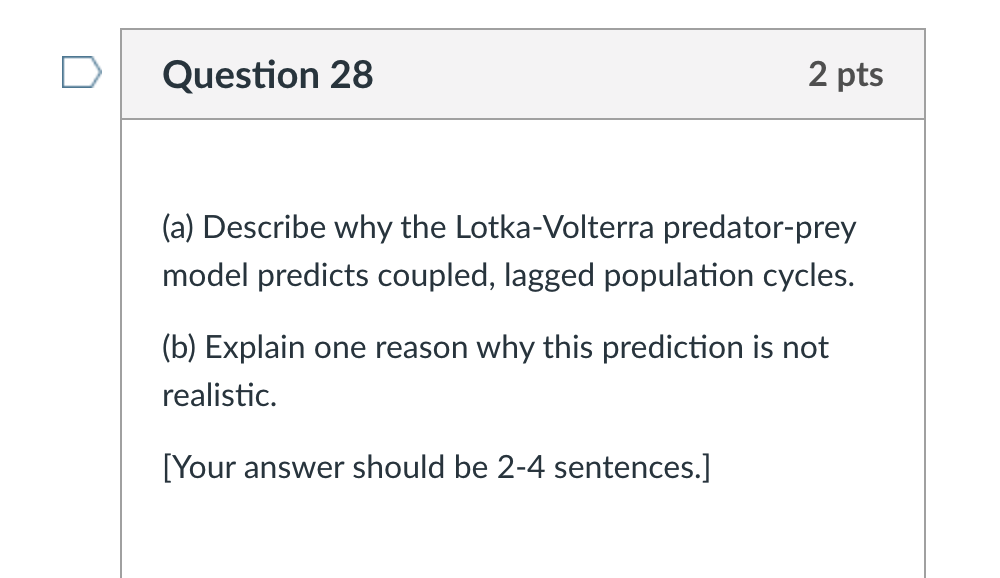The width and height of the screenshot is (1000, 578).
Task: Click the bracketed sentence-length instruction
Action: pos(436,468)
